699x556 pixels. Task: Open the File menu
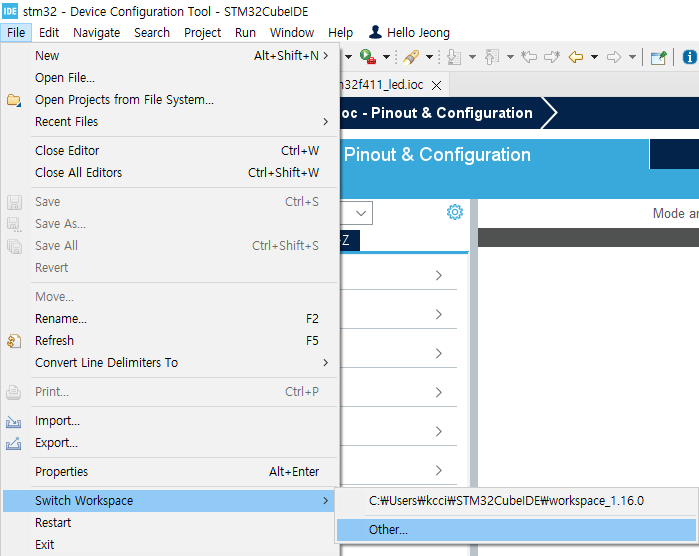point(16,33)
